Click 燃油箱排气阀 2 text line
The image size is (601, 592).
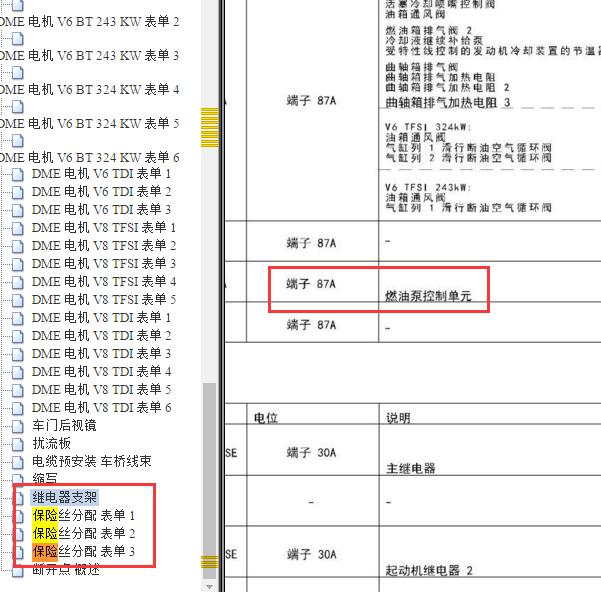(429, 30)
